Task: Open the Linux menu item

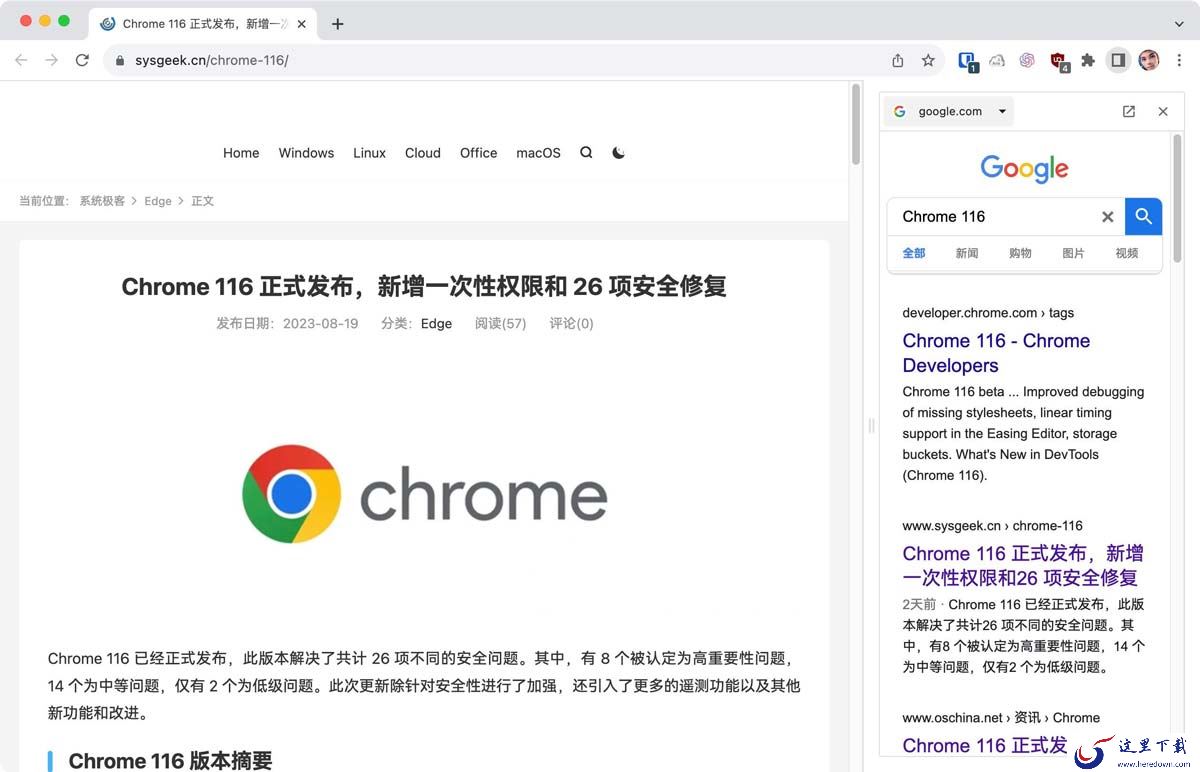Action: click(x=369, y=153)
